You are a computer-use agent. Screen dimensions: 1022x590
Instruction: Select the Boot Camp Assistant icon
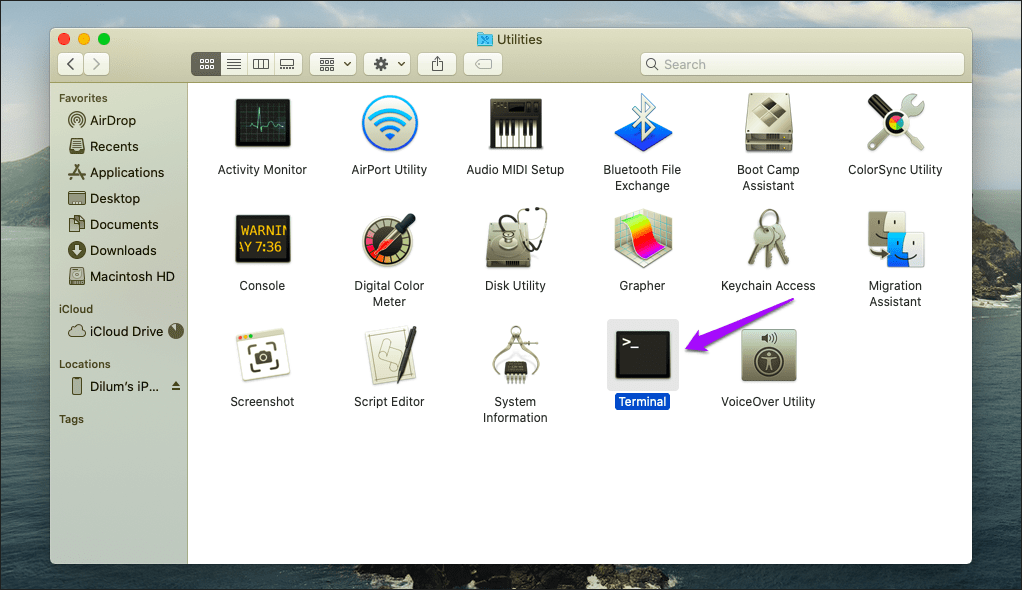(x=768, y=124)
